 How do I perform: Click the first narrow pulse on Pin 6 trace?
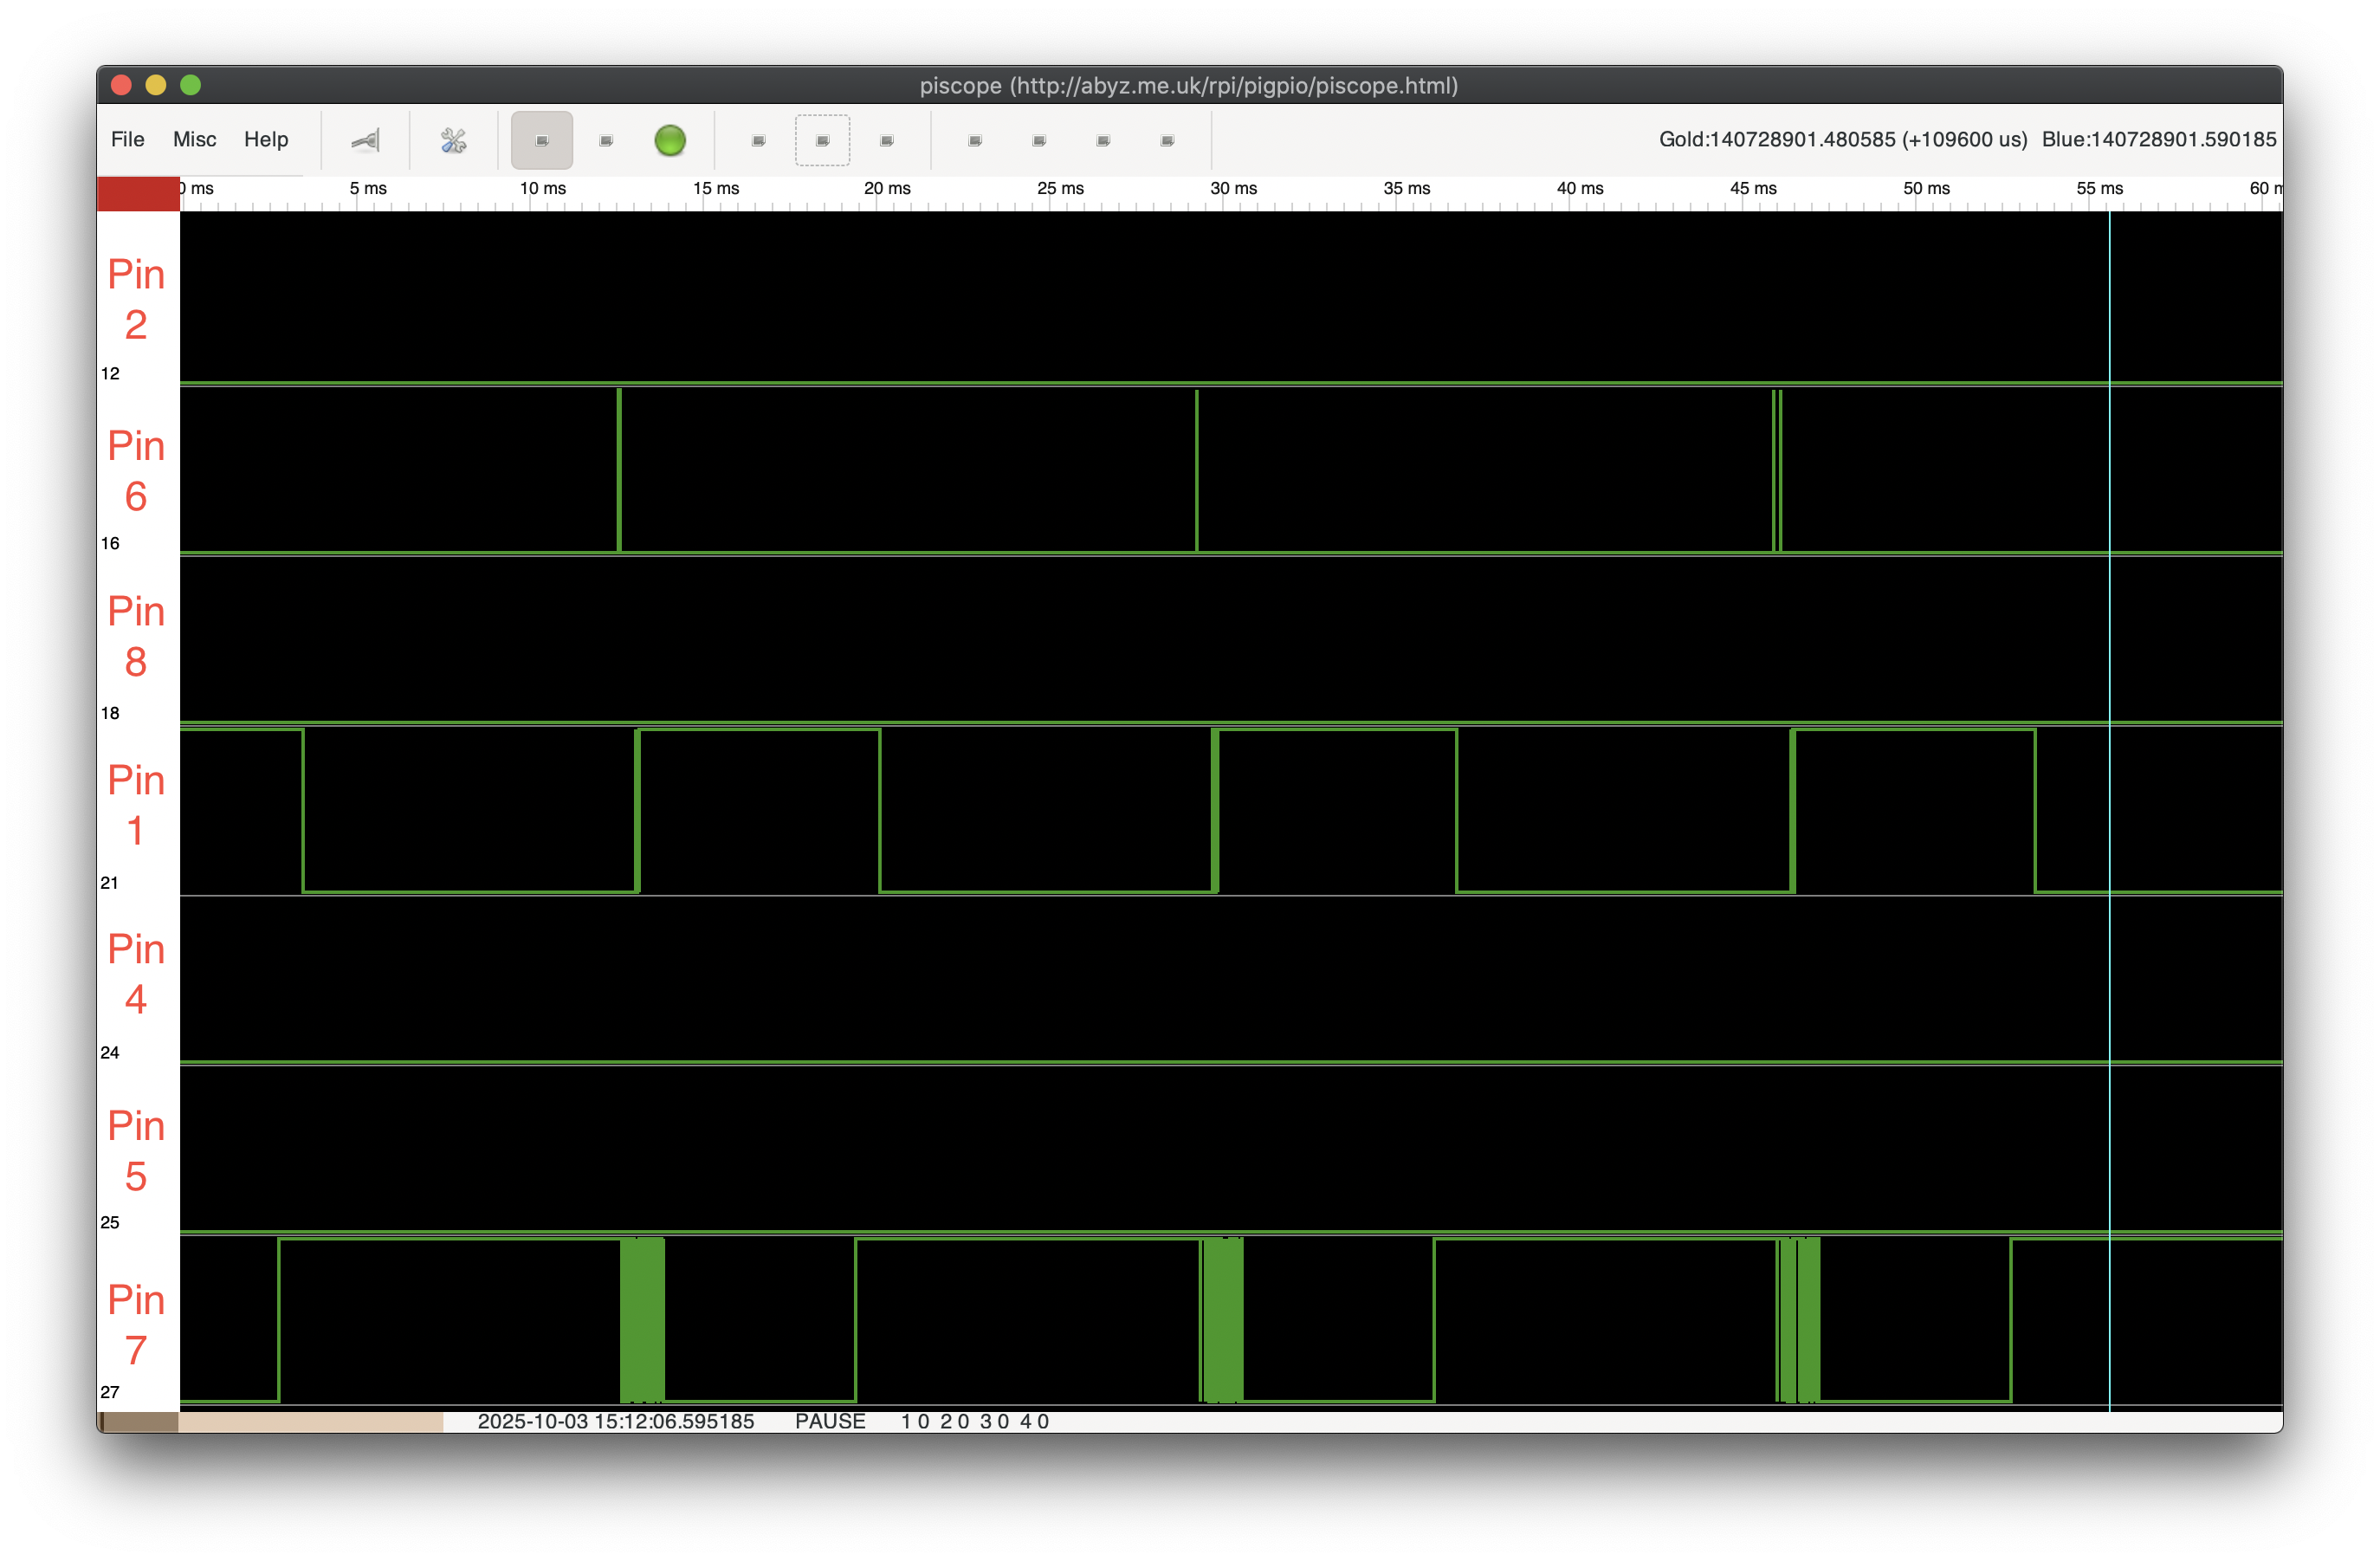point(620,470)
